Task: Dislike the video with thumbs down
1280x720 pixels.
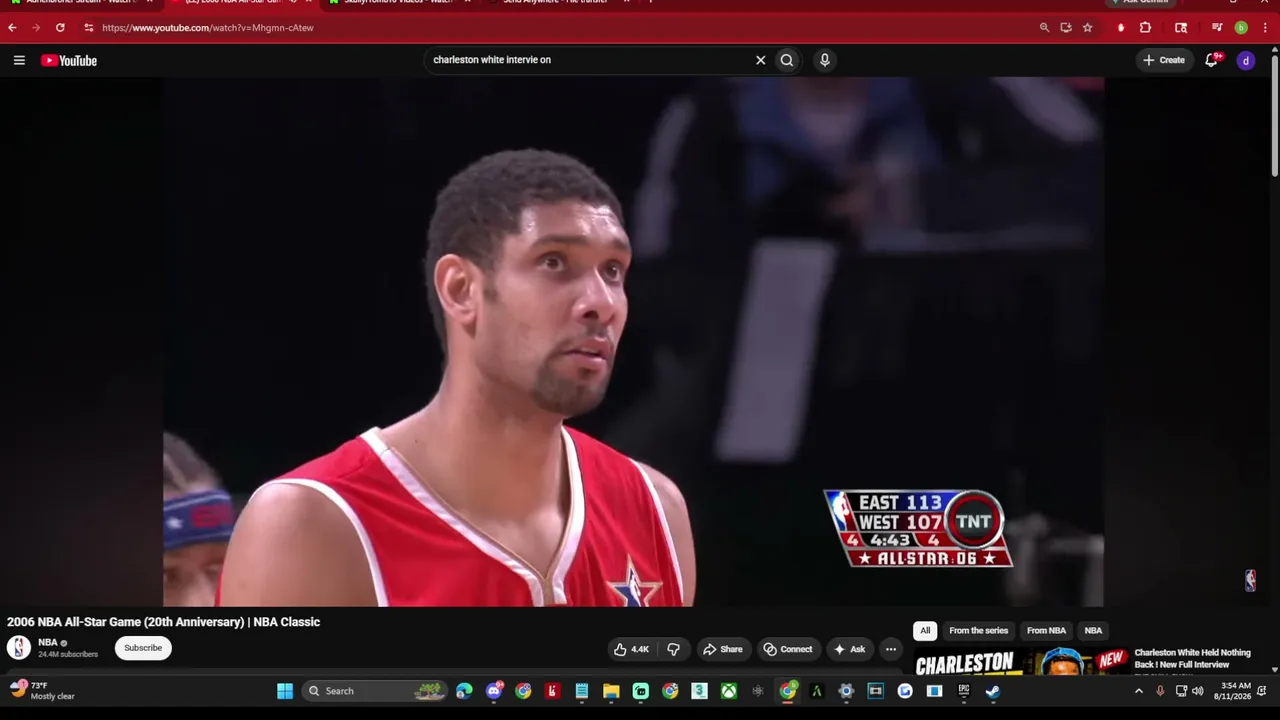Action: tap(673, 649)
